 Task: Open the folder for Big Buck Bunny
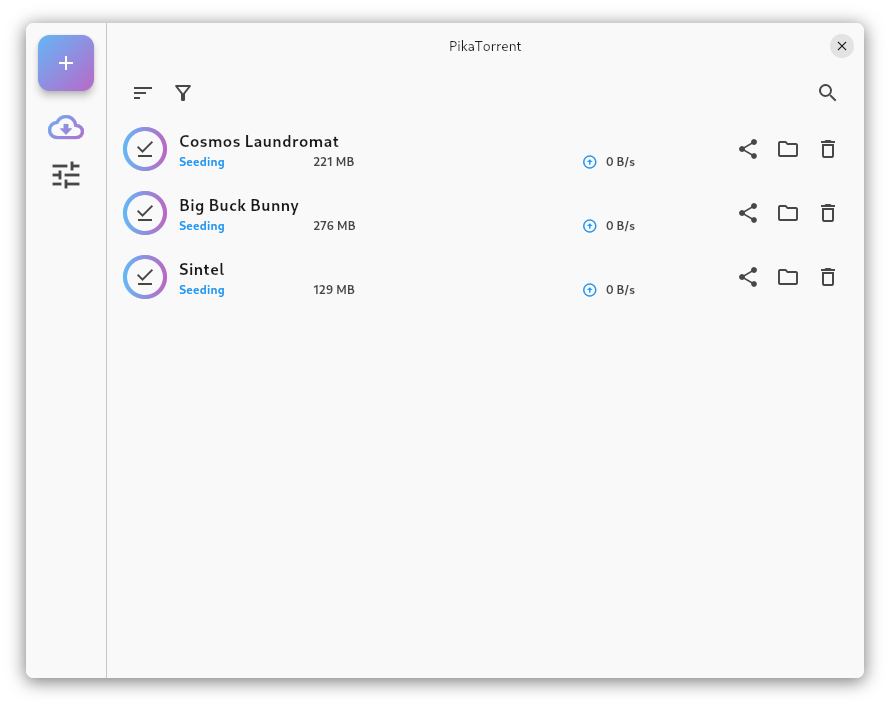(788, 213)
